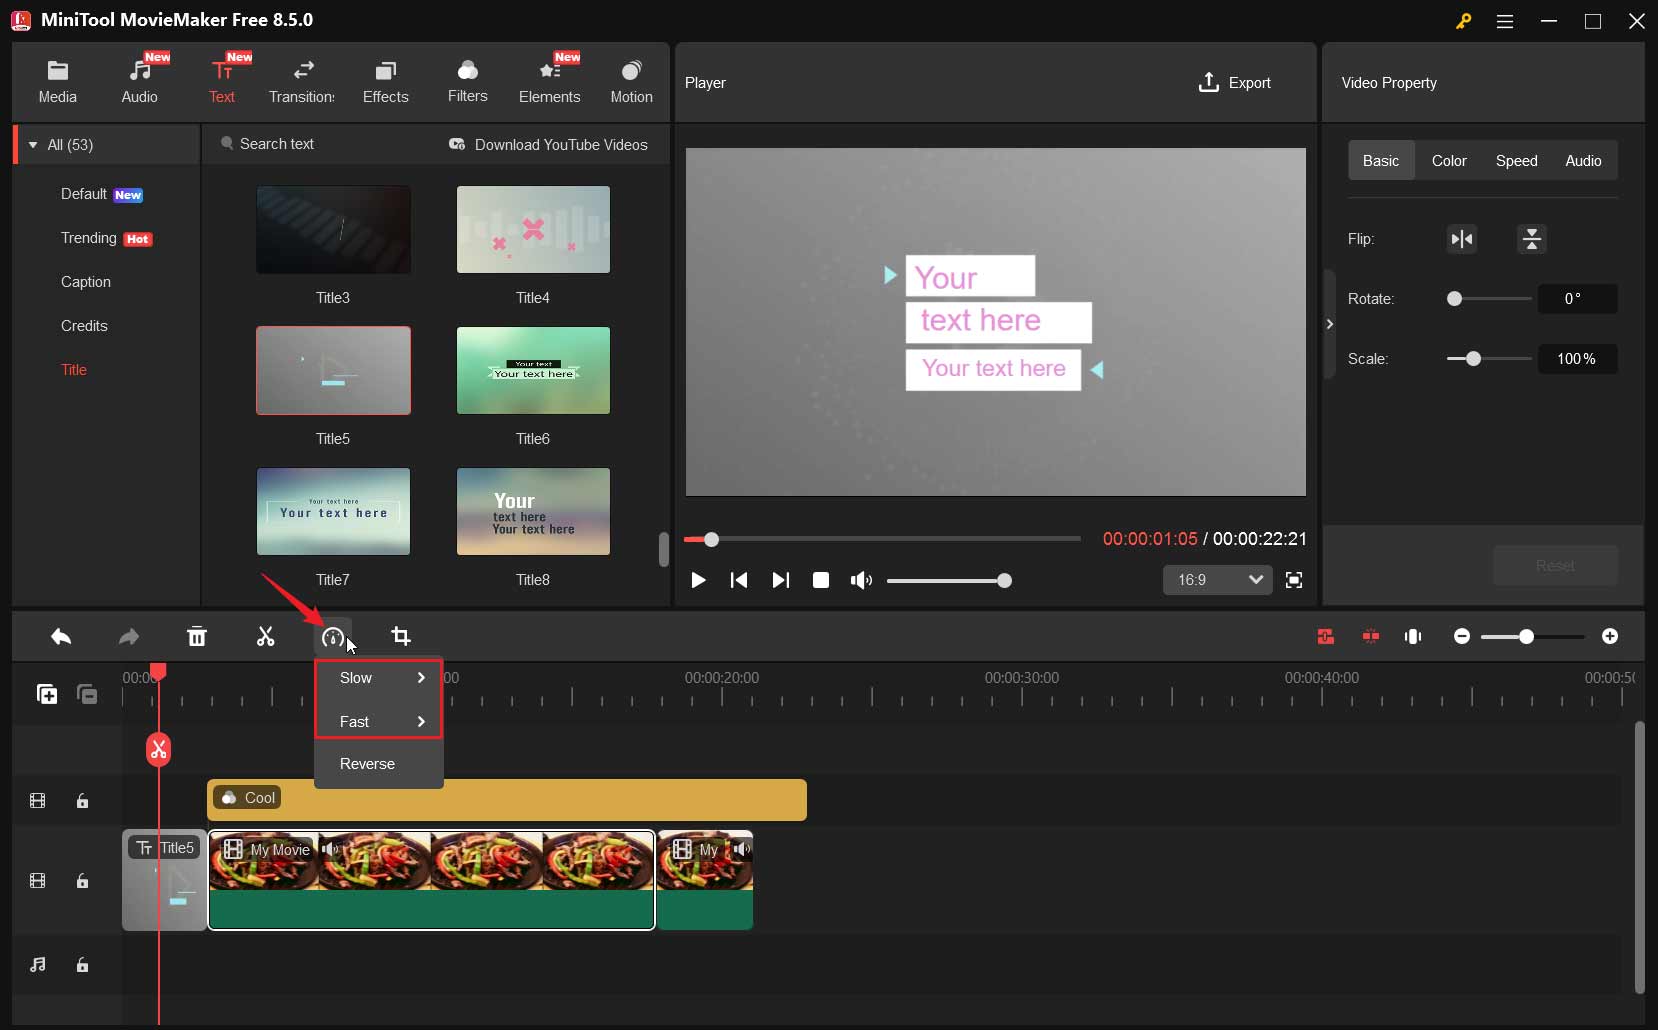Split the clip with the scissors tool
Viewport: 1658px width, 1030px height.
(265, 637)
